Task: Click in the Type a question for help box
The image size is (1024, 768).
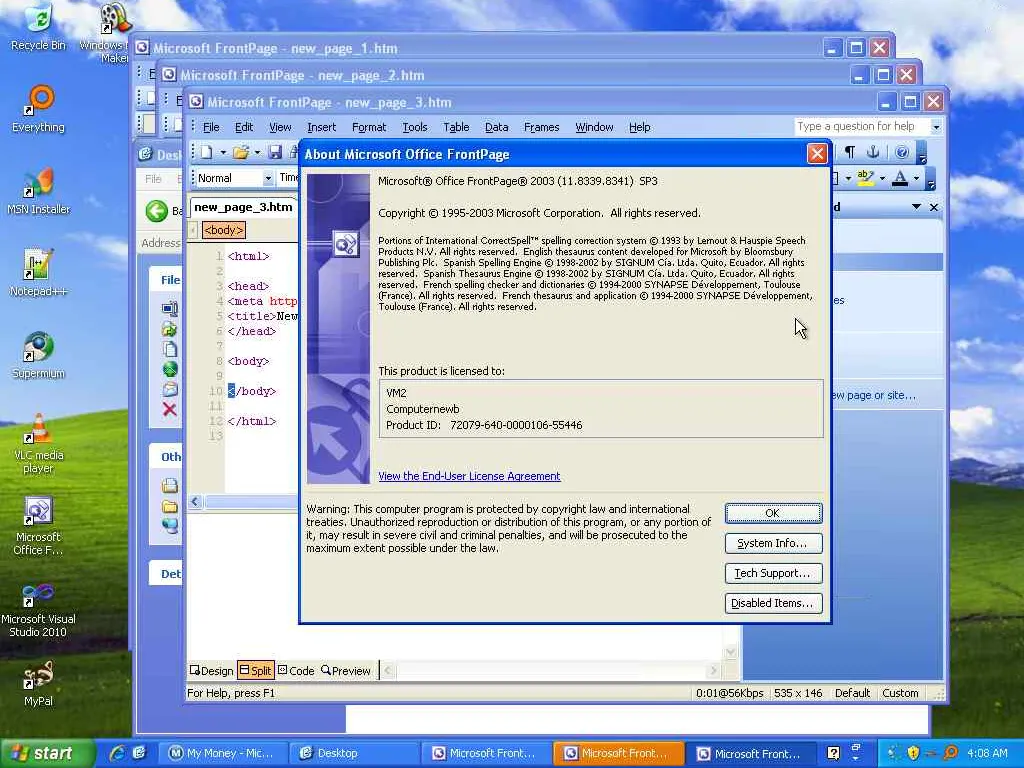Action: 862,127
